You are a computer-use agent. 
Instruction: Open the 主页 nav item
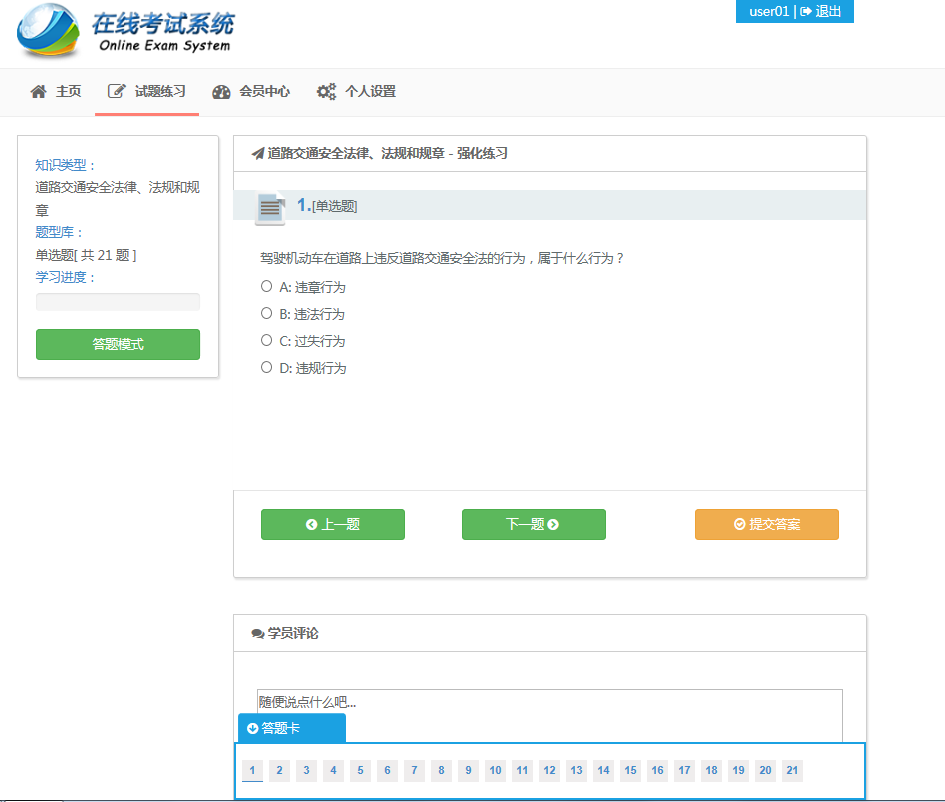(56, 92)
